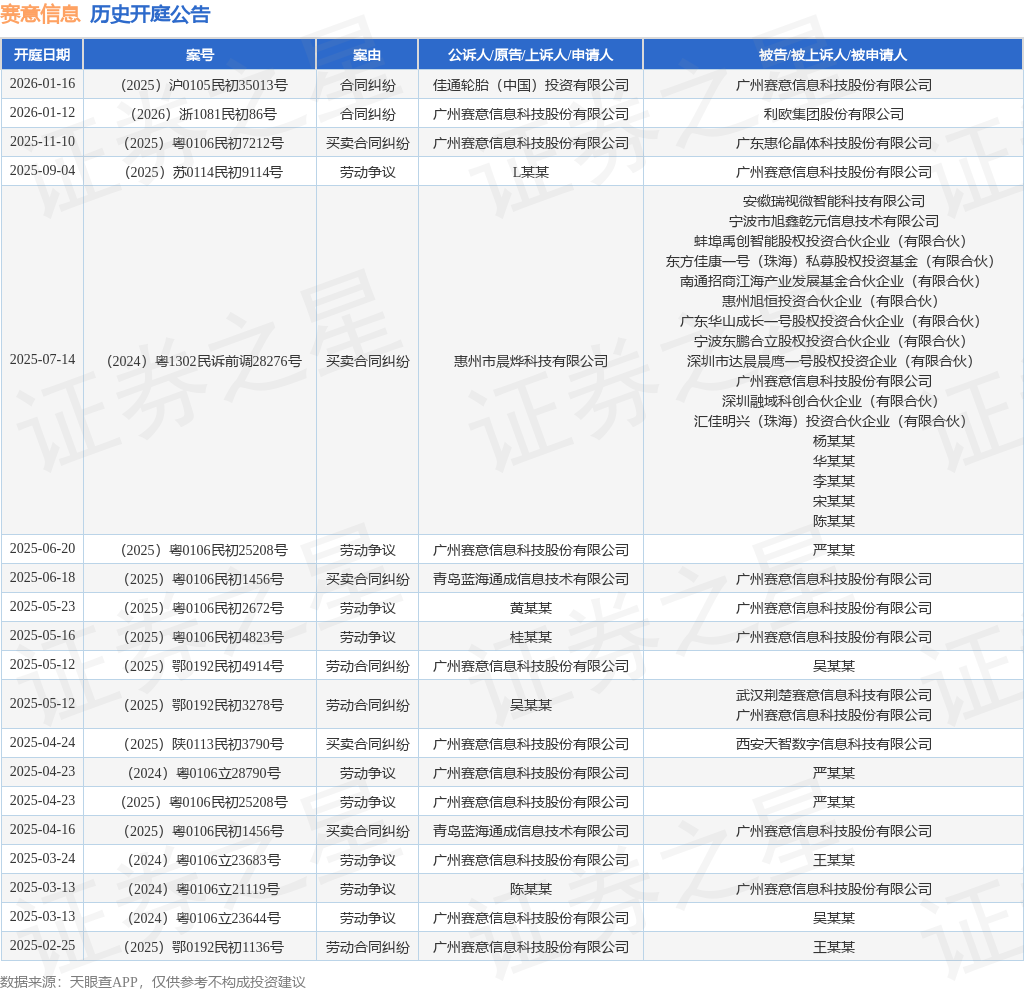Viewport: 1024px width, 991px height.
Task: Click date cell 2025-11-10
Action: click(x=42, y=142)
